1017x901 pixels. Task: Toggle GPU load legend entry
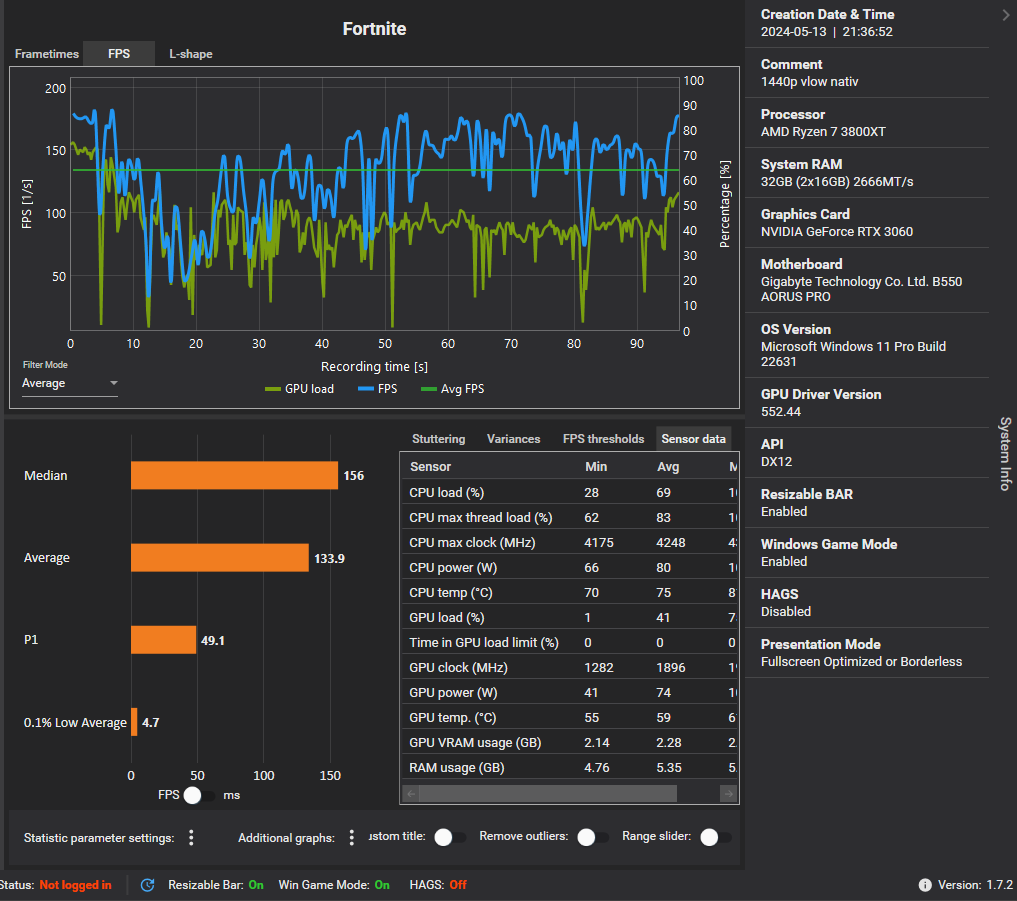pyautogui.click(x=300, y=389)
